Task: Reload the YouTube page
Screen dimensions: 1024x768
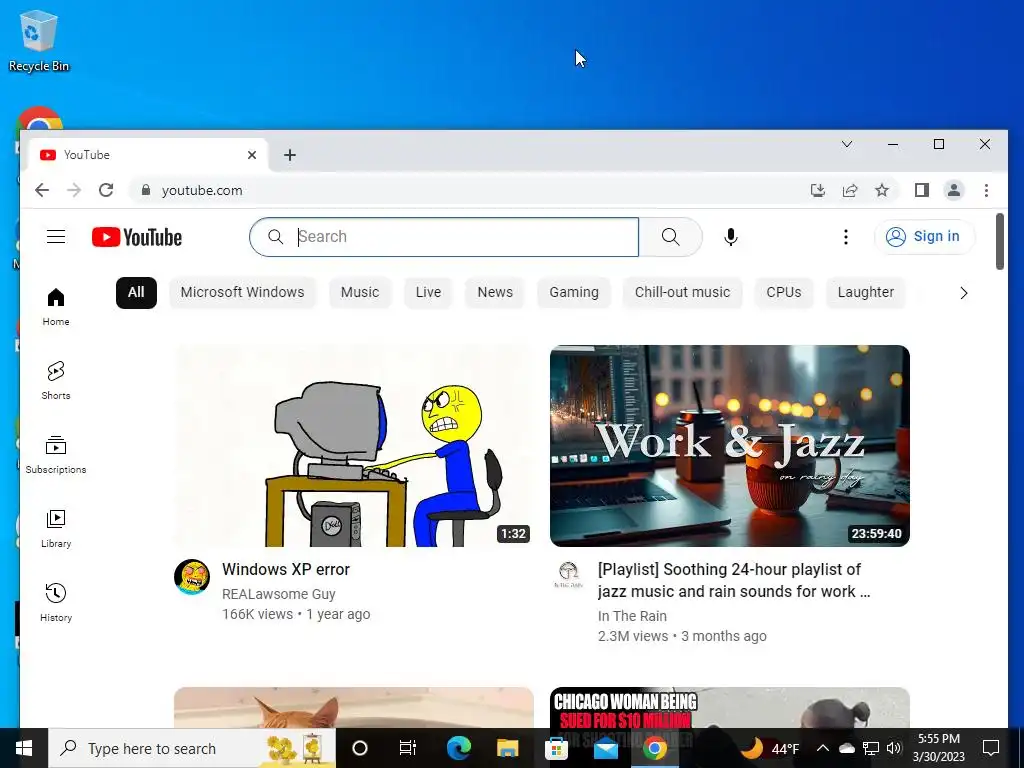Action: click(106, 190)
